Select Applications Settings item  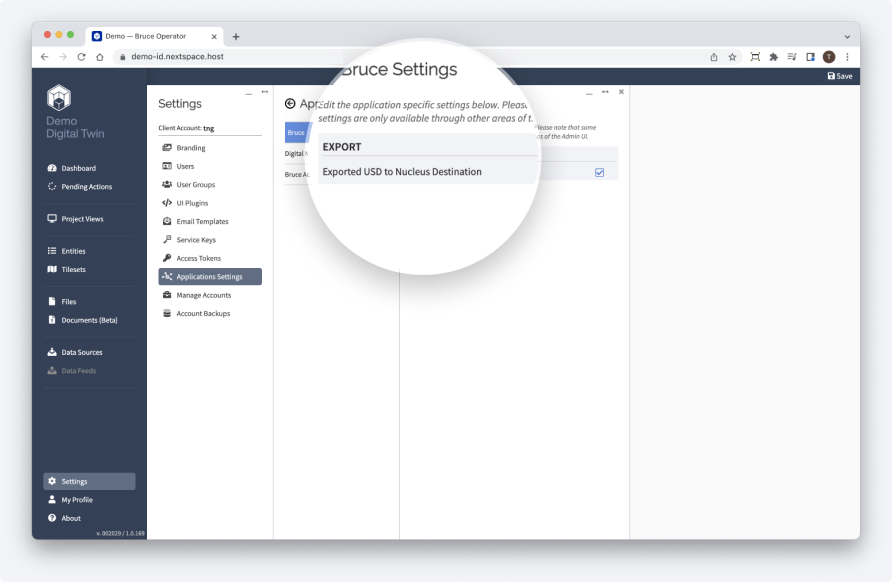click(210, 276)
